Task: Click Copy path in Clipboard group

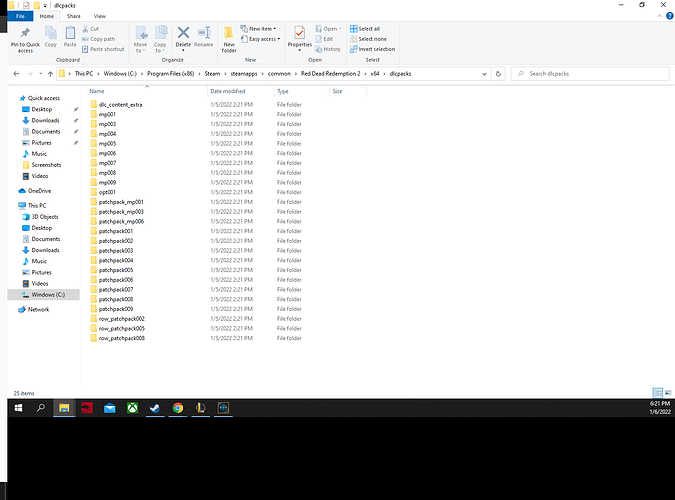Action: [x=98, y=39]
